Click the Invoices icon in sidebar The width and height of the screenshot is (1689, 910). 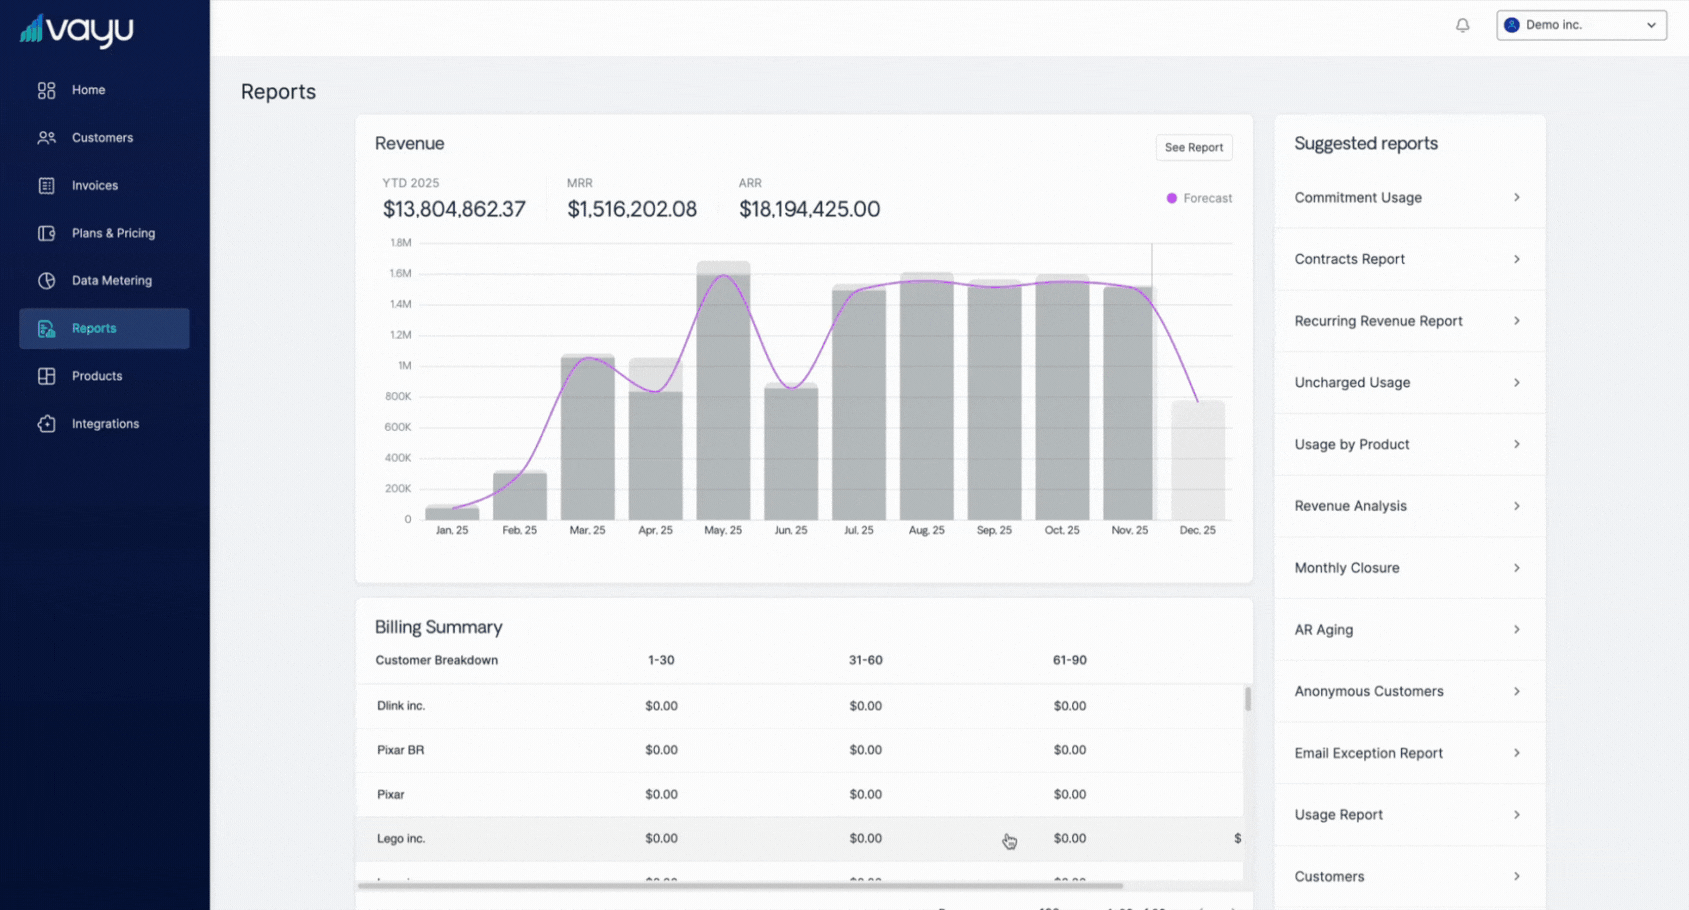tap(46, 186)
